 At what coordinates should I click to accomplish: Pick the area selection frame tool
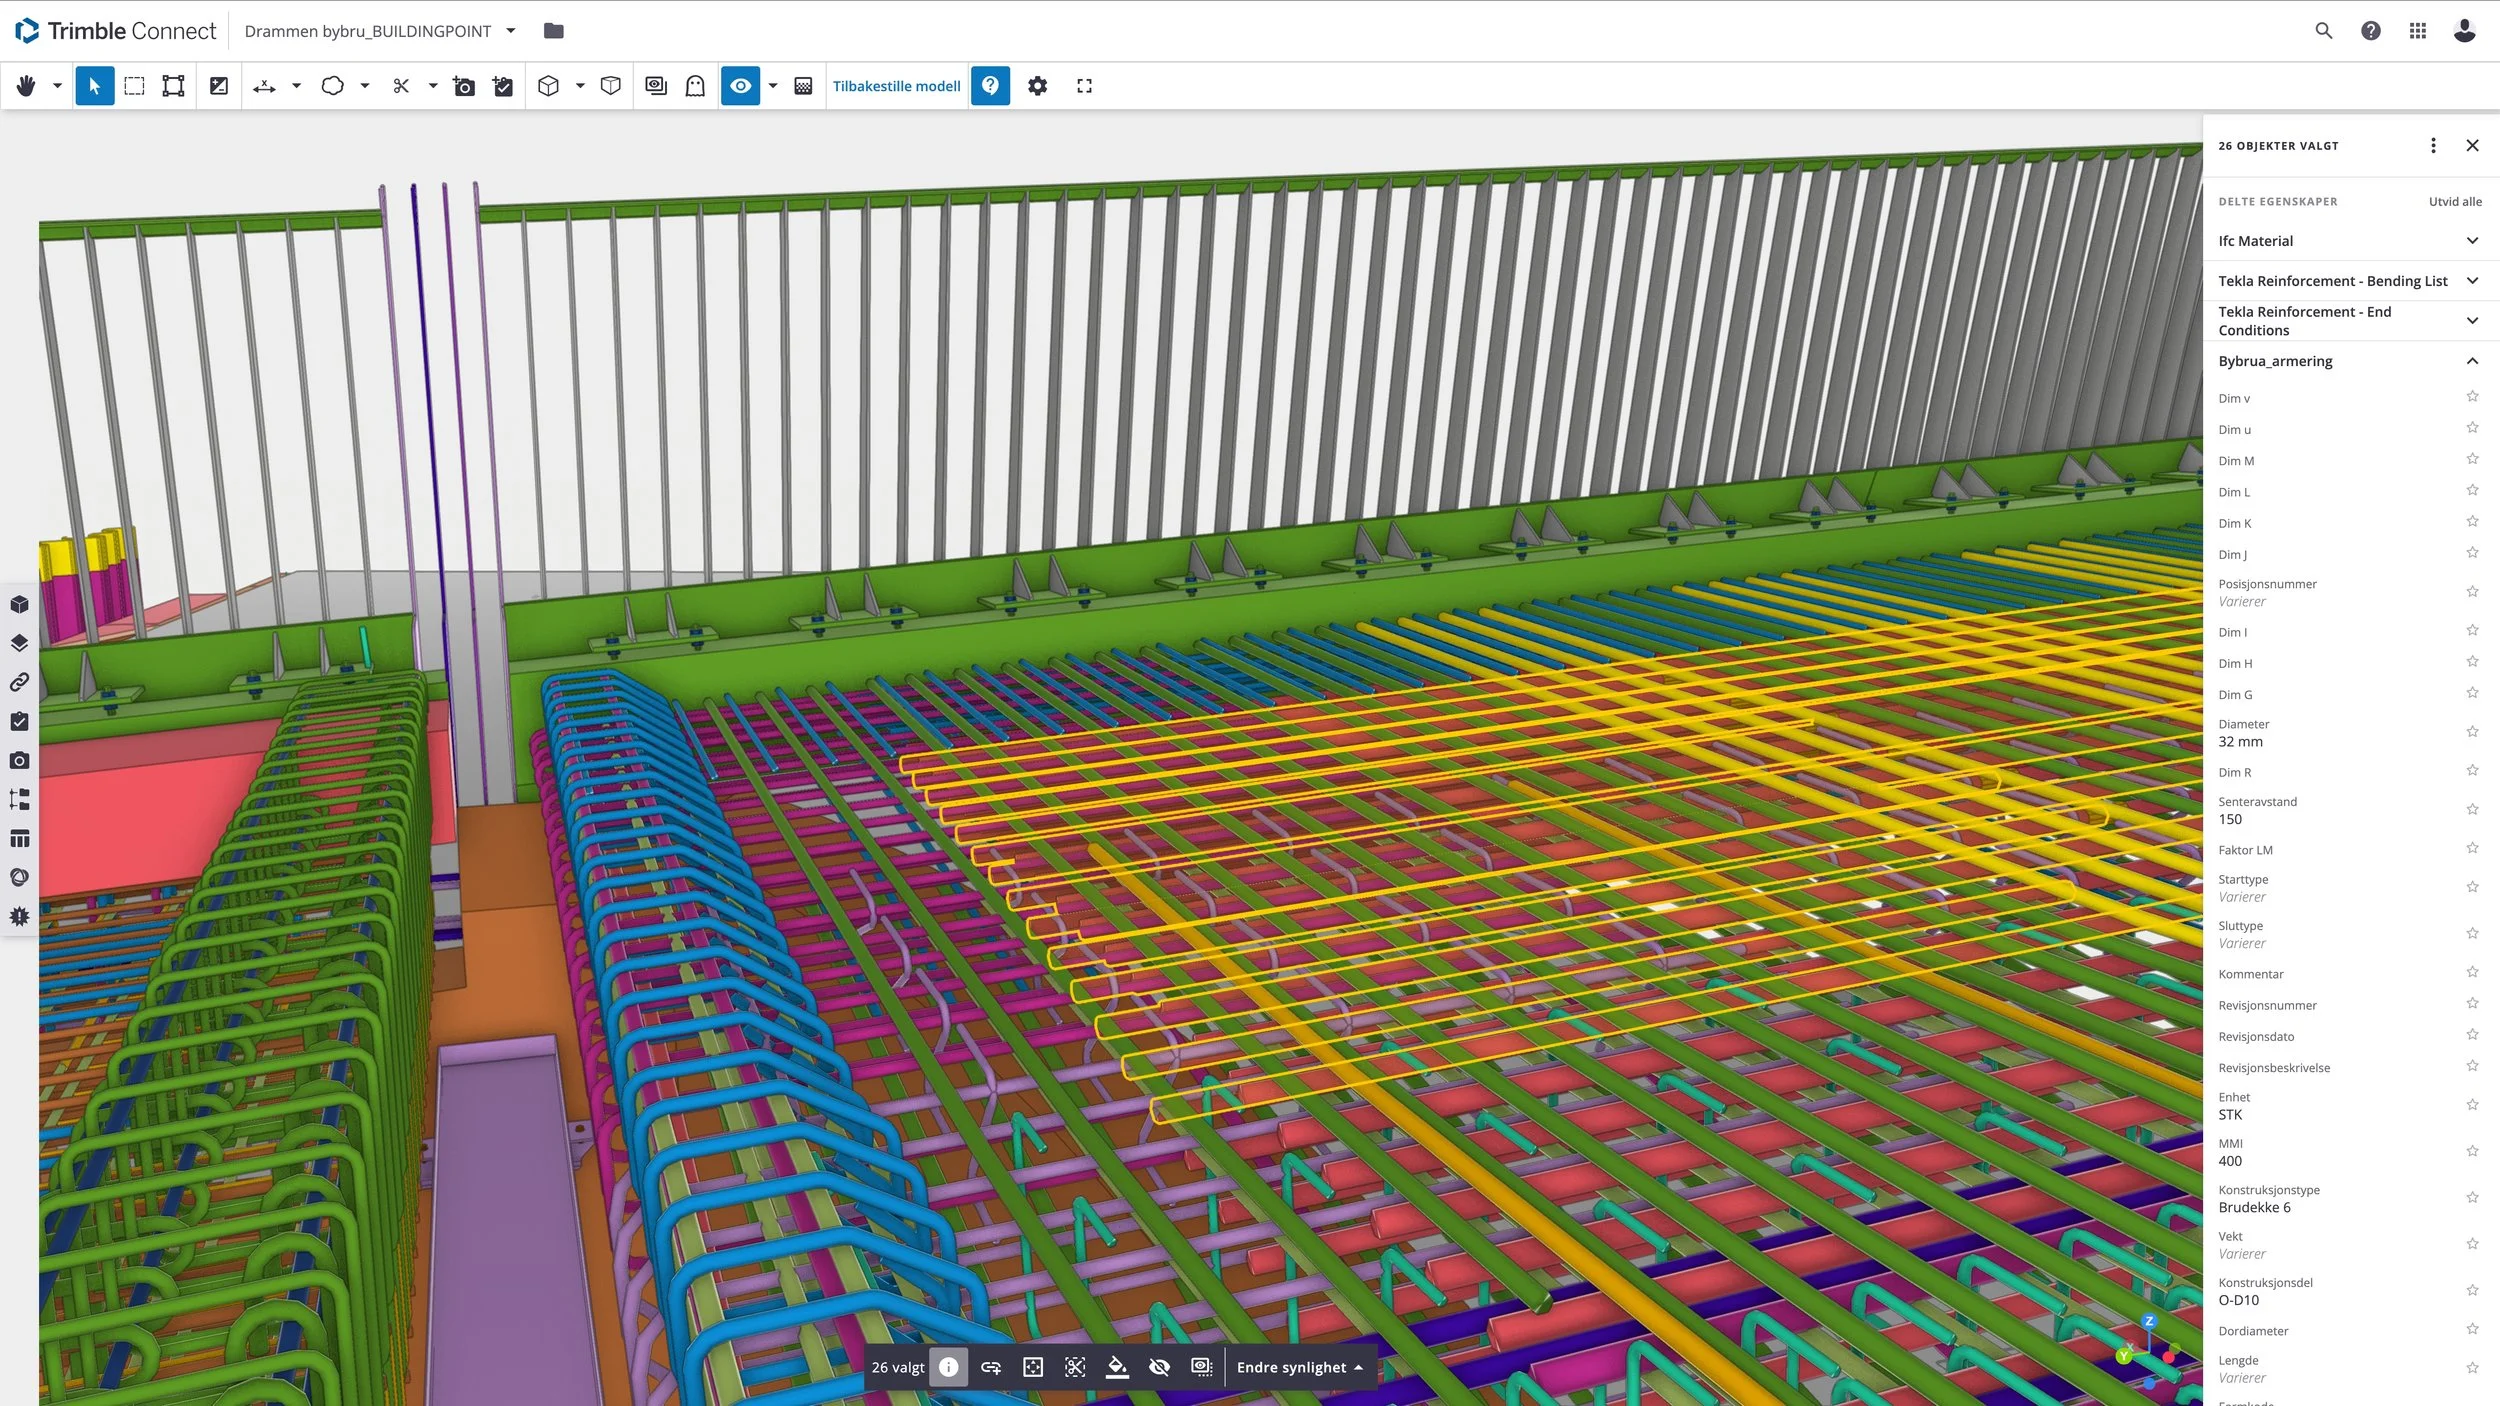pyautogui.click(x=174, y=86)
